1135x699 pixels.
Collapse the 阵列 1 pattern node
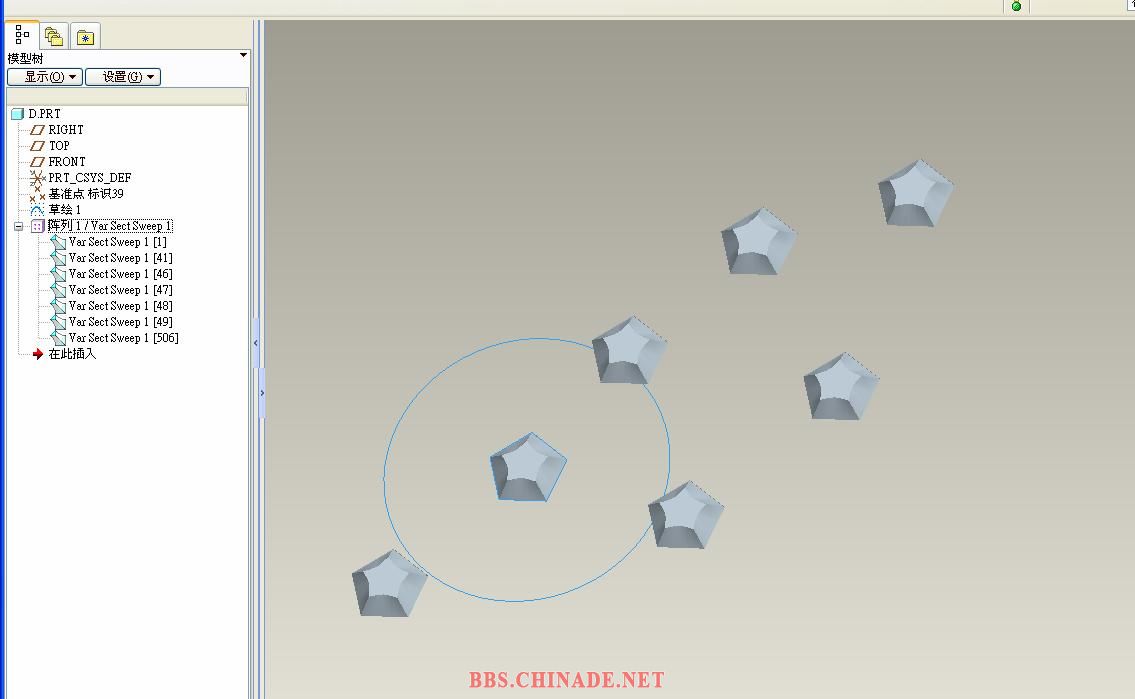point(19,226)
